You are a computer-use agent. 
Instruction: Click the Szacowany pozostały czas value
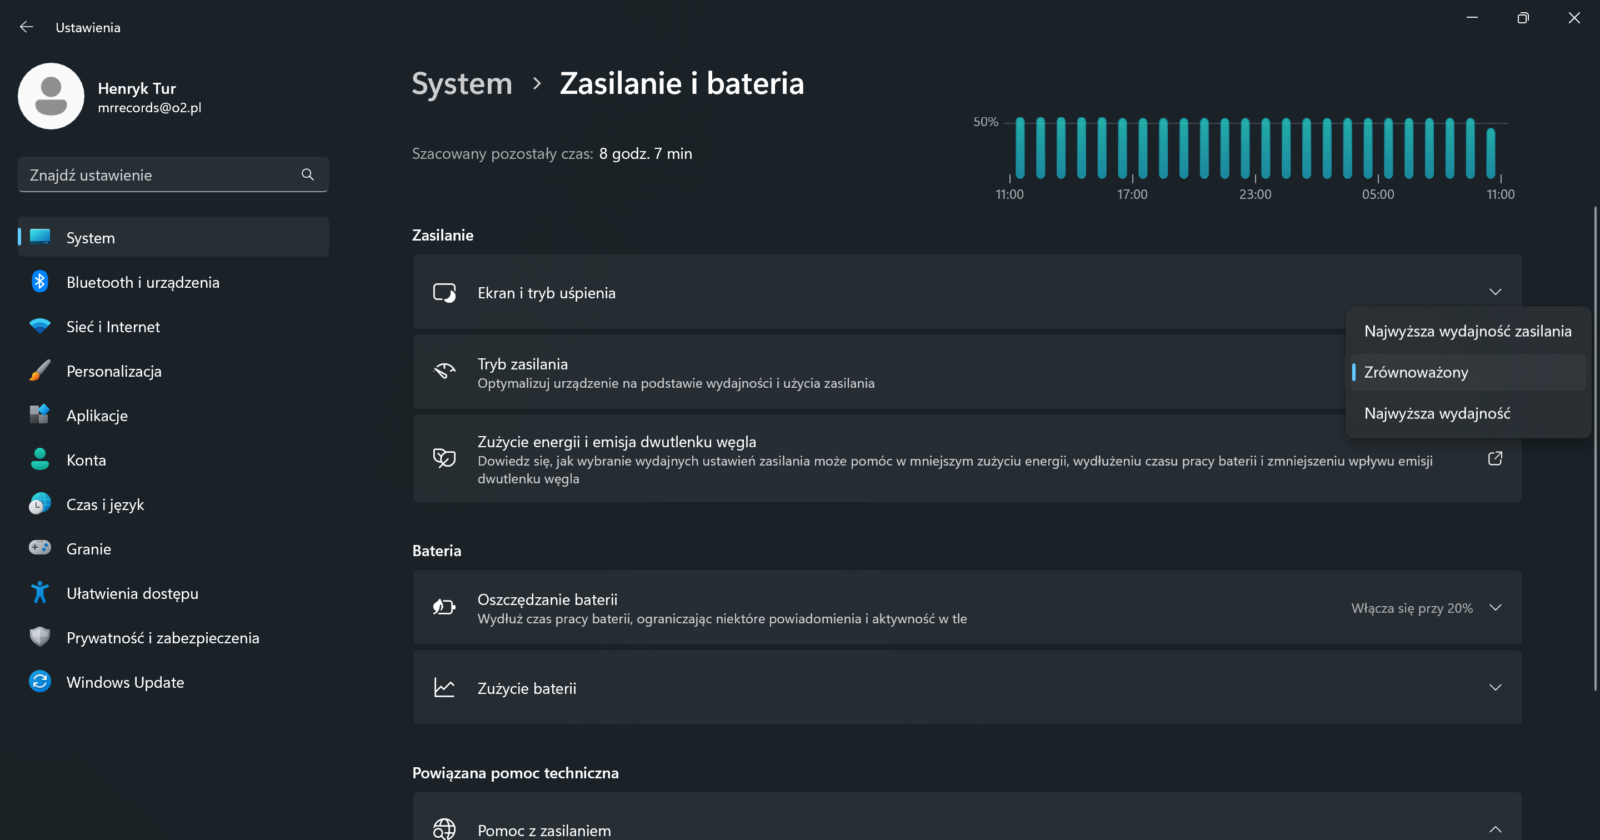[646, 153]
